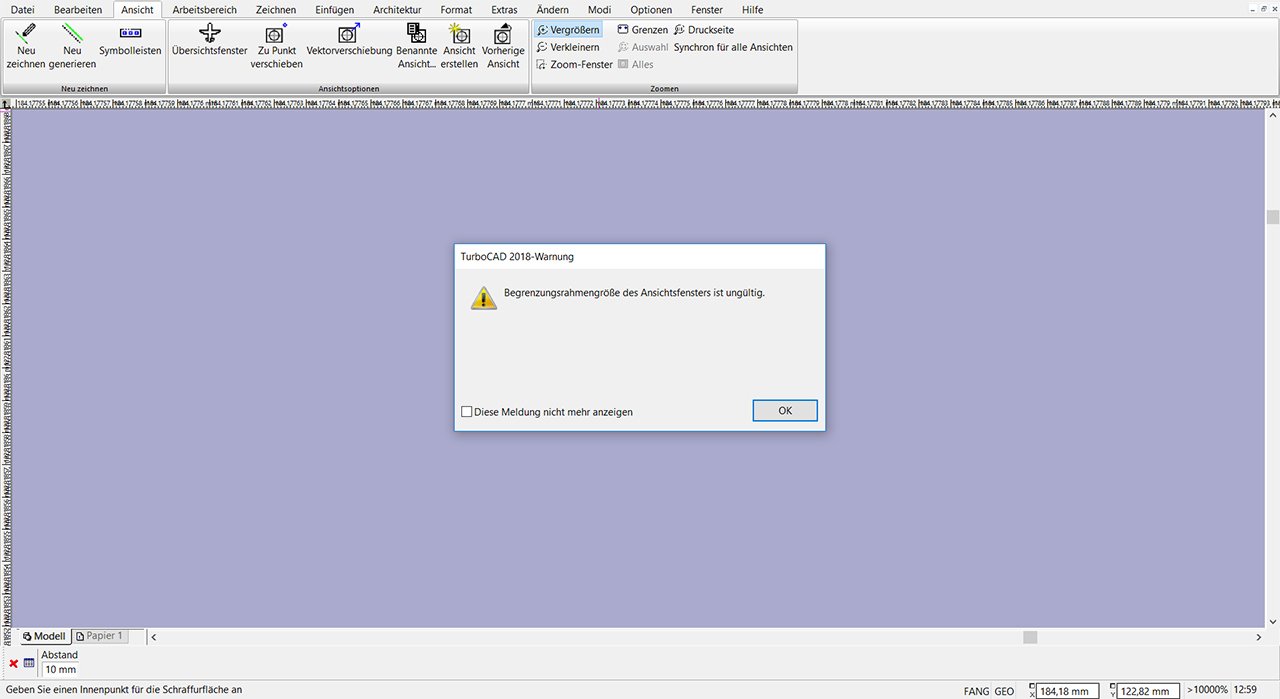This screenshot has width=1280, height=699.
Task: Zoom to Grenzen extents
Action: click(x=642, y=30)
